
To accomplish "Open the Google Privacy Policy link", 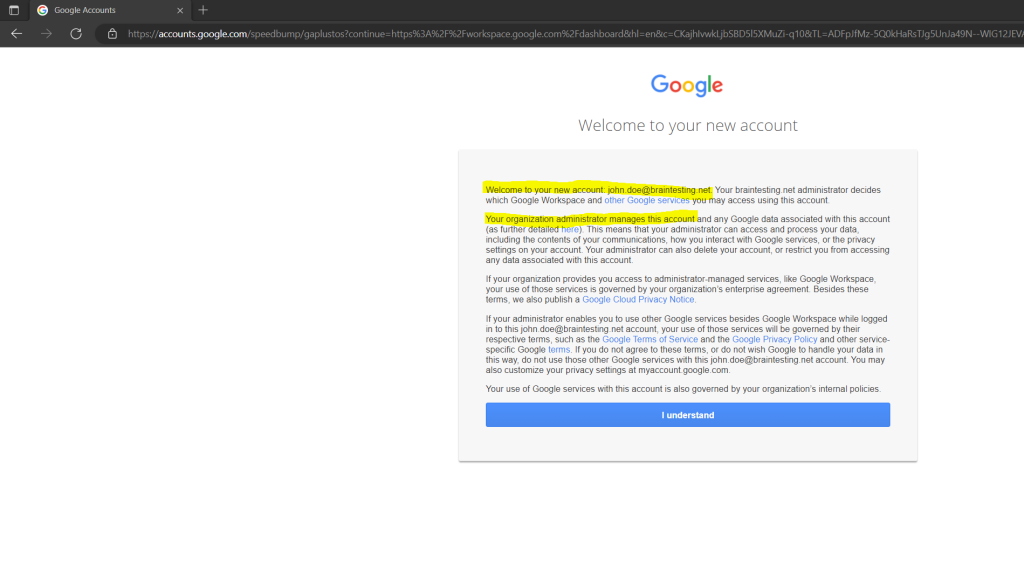I will pos(775,339).
